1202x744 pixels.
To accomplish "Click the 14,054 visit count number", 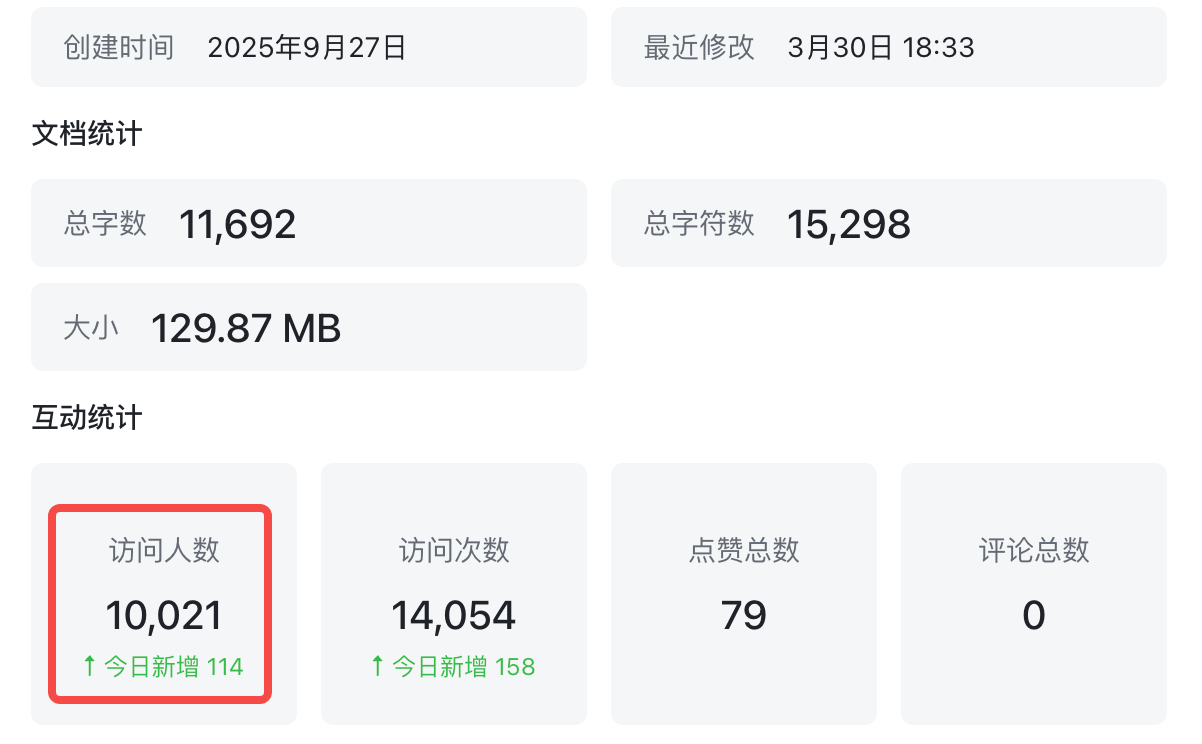I will pyautogui.click(x=453, y=615).
